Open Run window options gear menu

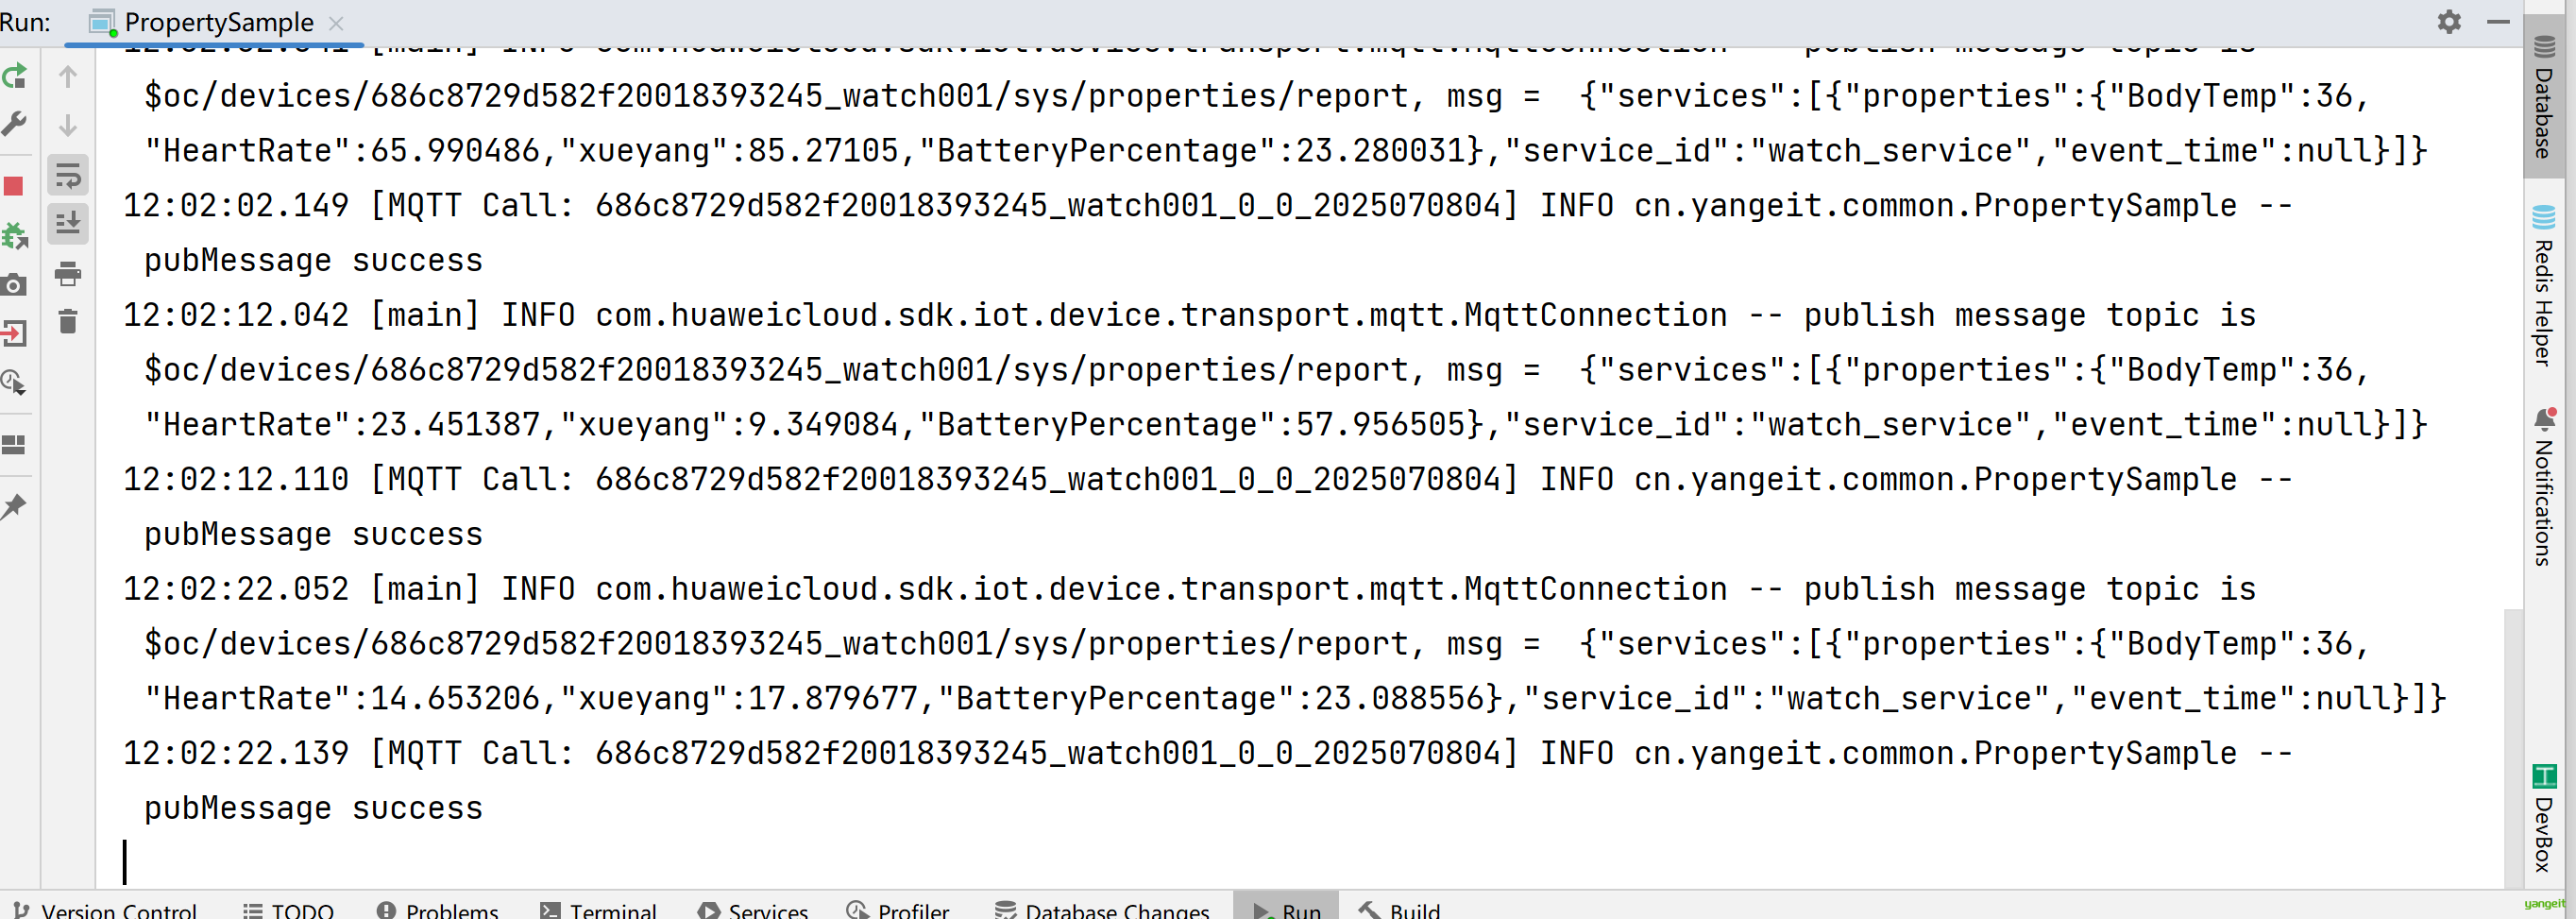click(2449, 22)
